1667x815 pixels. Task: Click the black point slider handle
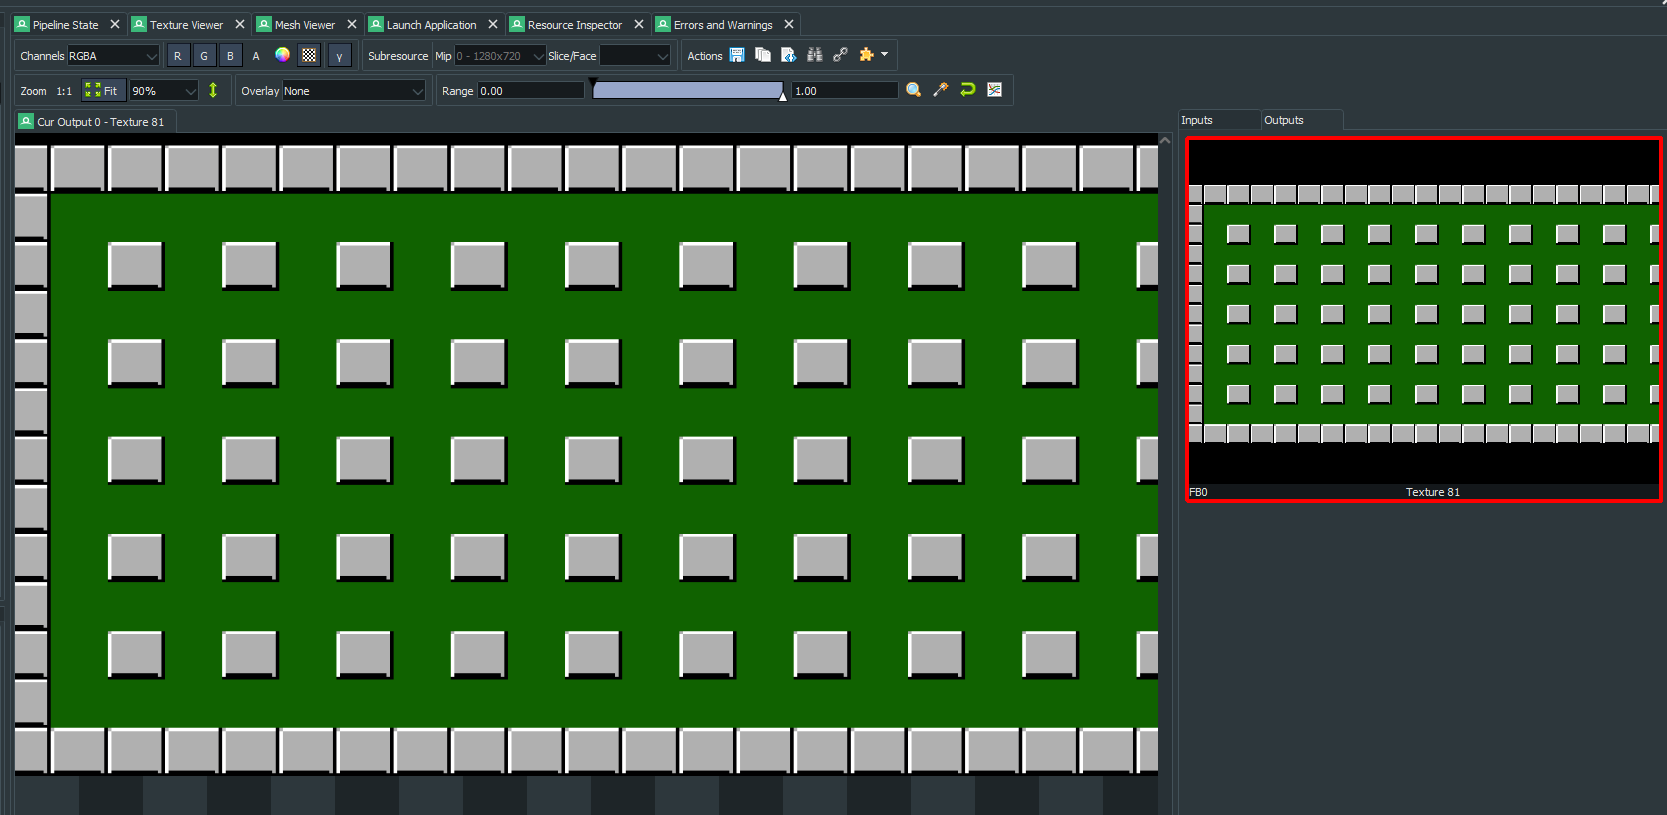593,82
